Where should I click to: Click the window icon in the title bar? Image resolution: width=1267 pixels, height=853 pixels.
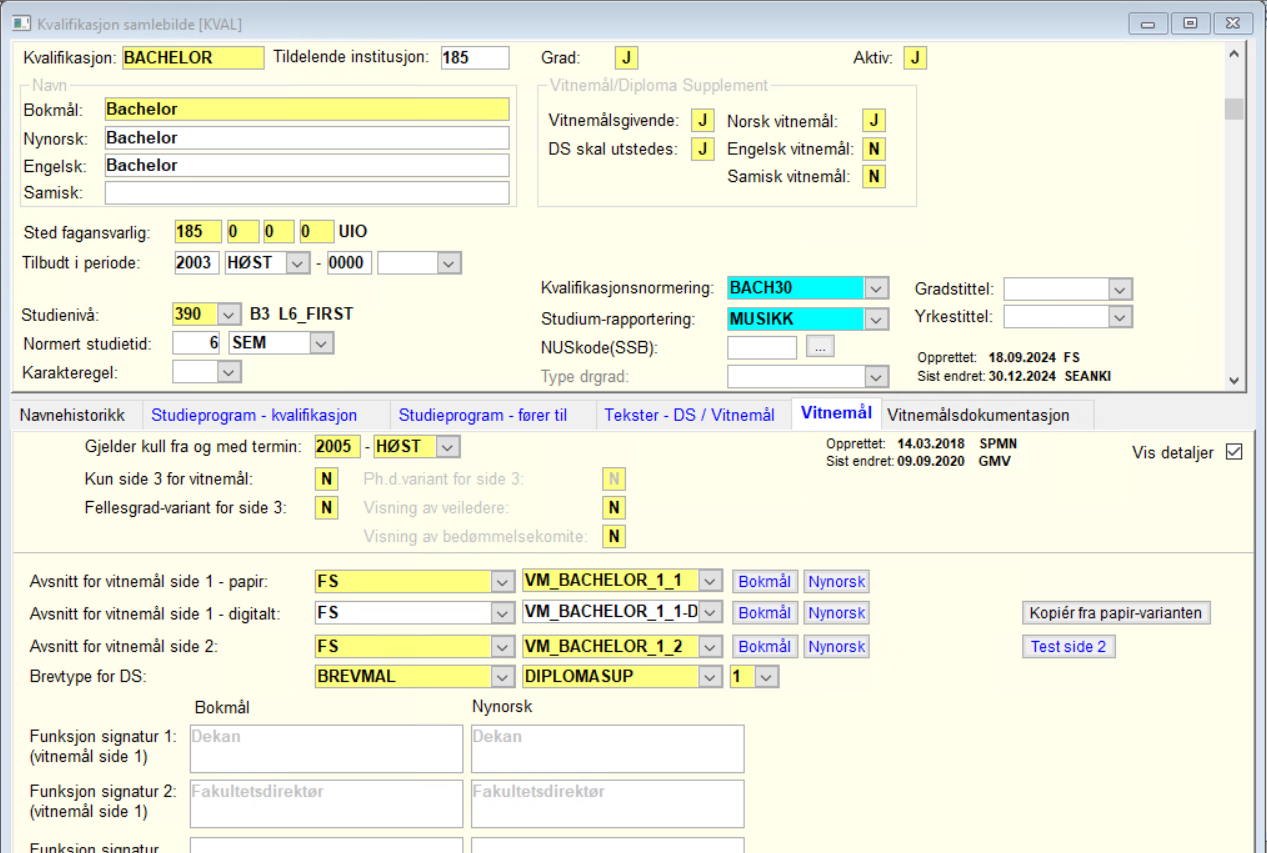(x=19, y=23)
